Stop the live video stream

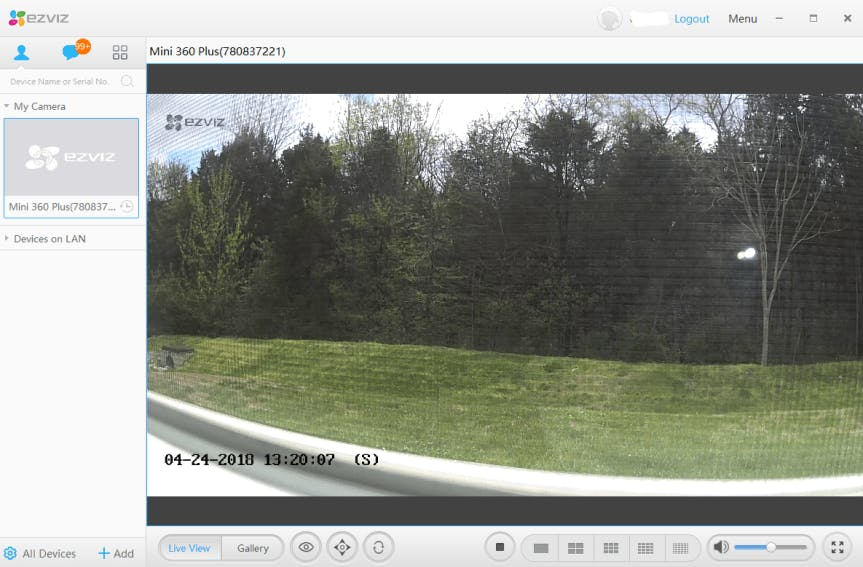click(x=500, y=547)
